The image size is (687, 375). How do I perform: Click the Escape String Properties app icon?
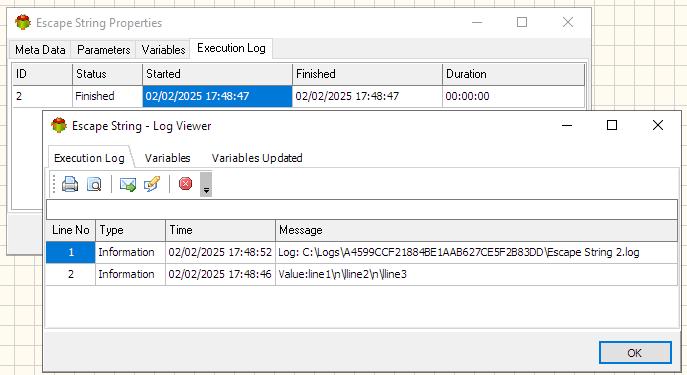click(23, 22)
